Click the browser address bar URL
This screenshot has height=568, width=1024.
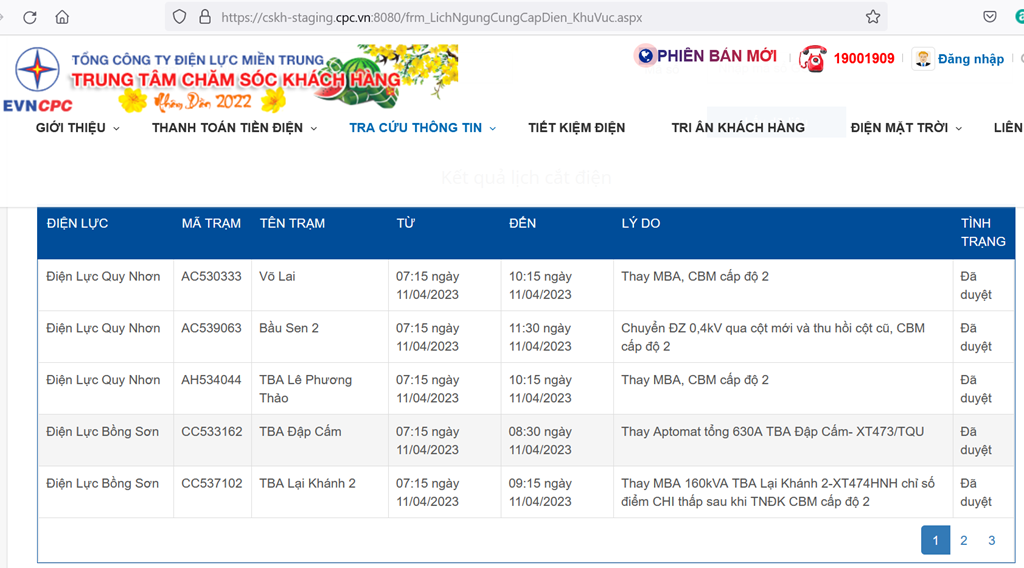coord(432,18)
